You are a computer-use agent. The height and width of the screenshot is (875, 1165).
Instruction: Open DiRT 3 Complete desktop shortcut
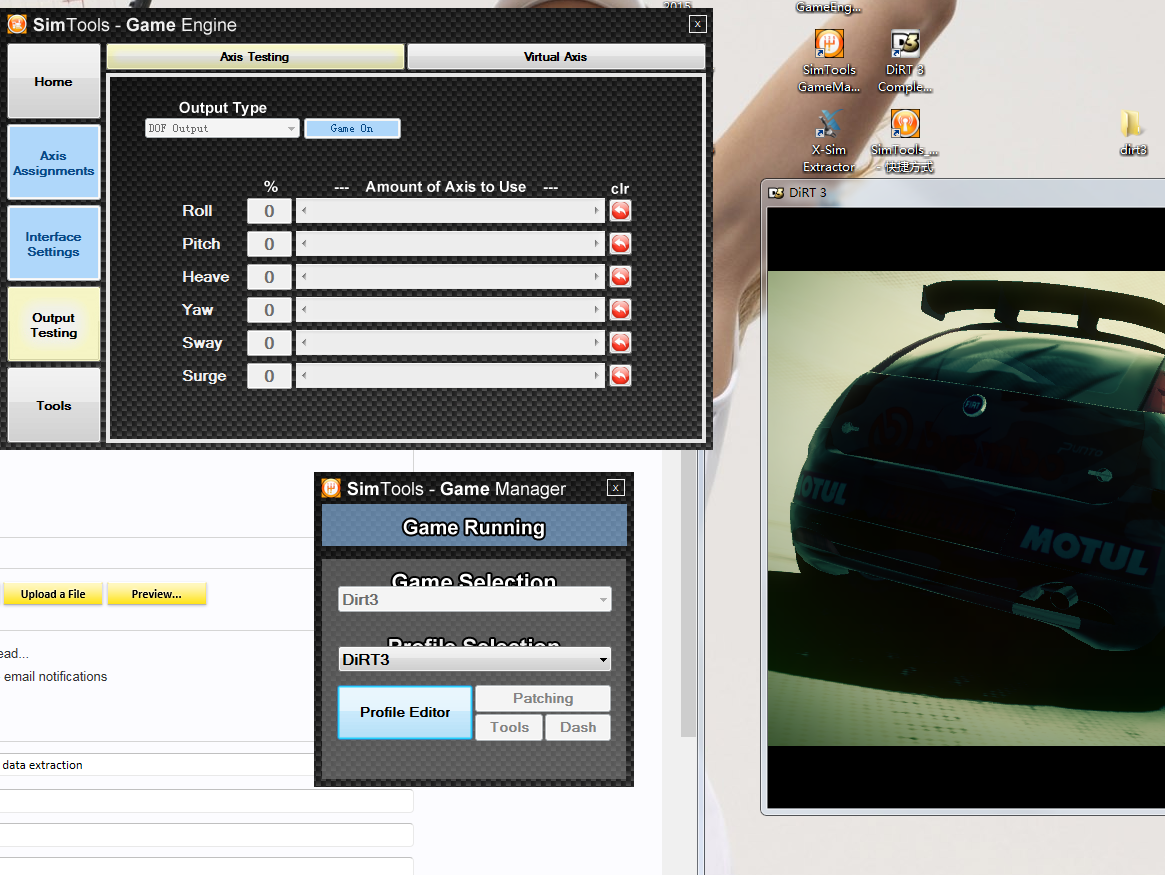(x=905, y=62)
